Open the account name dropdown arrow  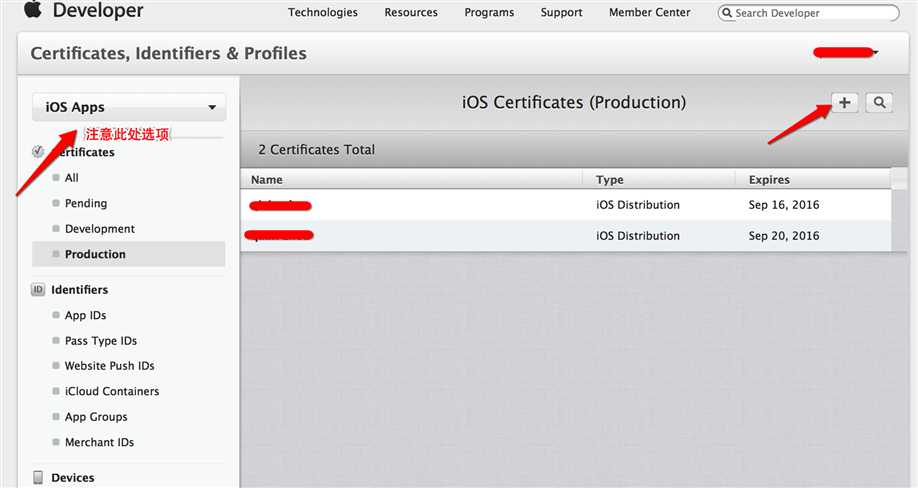(875, 53)
